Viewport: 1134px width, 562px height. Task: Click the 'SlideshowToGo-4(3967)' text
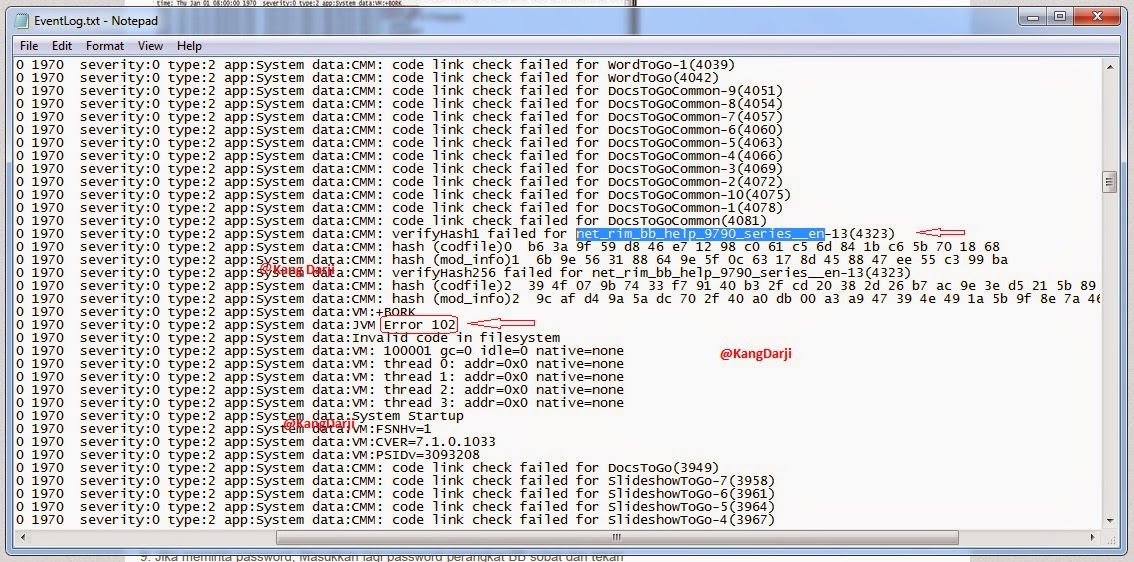(x=691, y=520)
